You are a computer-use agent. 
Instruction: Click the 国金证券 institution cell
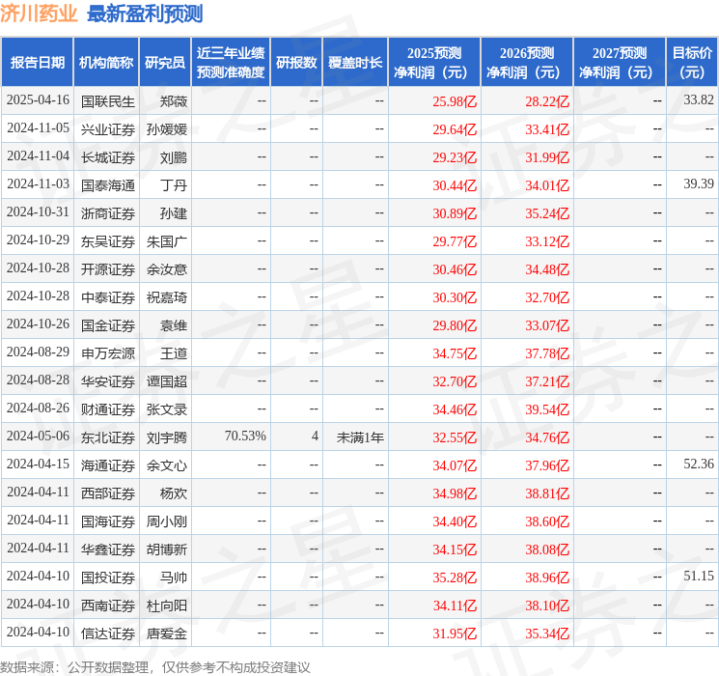tap(108, 326)
